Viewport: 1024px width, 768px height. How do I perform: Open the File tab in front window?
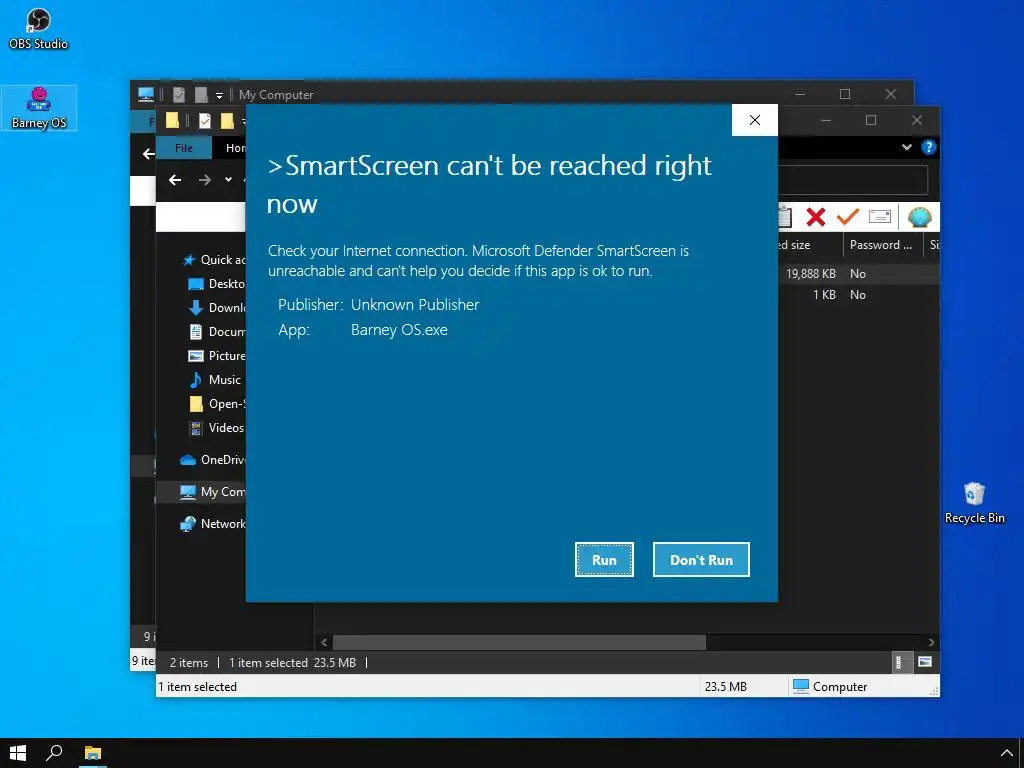pyautogui.click(x=184, y=148)
